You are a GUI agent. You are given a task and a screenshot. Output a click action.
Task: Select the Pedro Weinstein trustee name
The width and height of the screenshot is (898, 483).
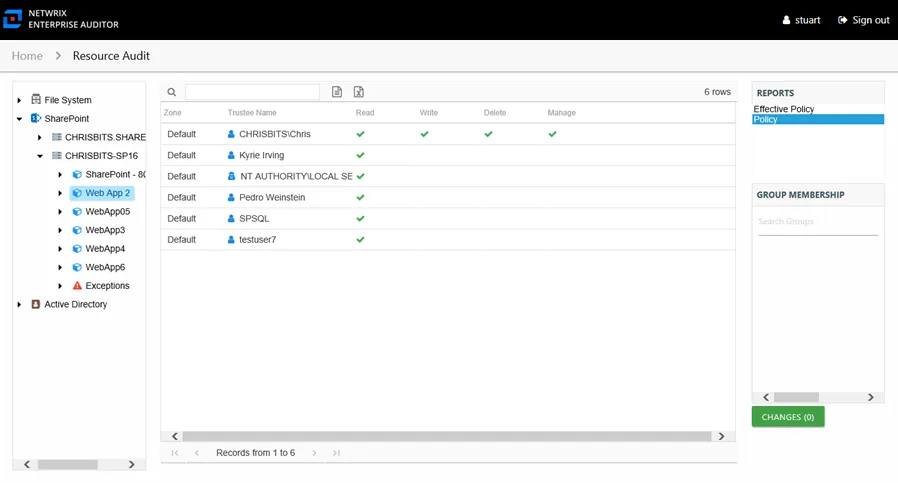[x=272, y=197]
